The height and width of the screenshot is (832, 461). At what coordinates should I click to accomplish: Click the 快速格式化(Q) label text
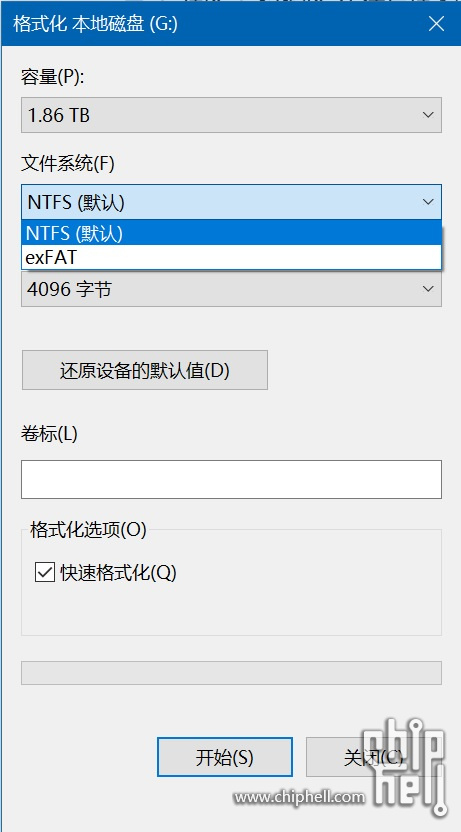[x=118, y=573]
